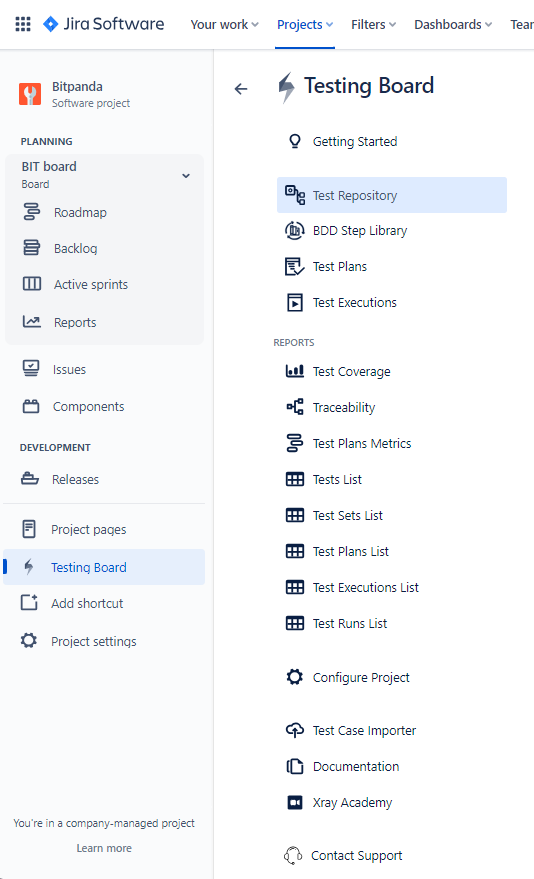Open the Test Executions play icon

click(295, 303)
